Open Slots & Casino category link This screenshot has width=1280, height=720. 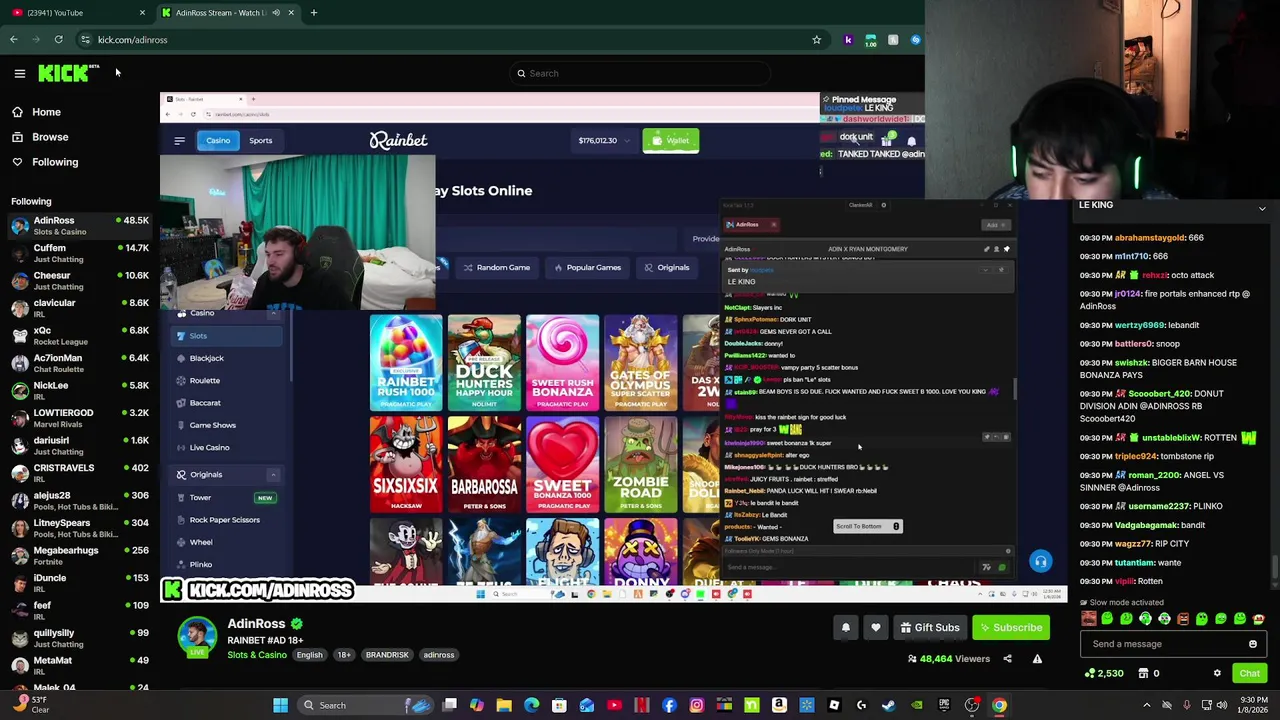(257, 655)
